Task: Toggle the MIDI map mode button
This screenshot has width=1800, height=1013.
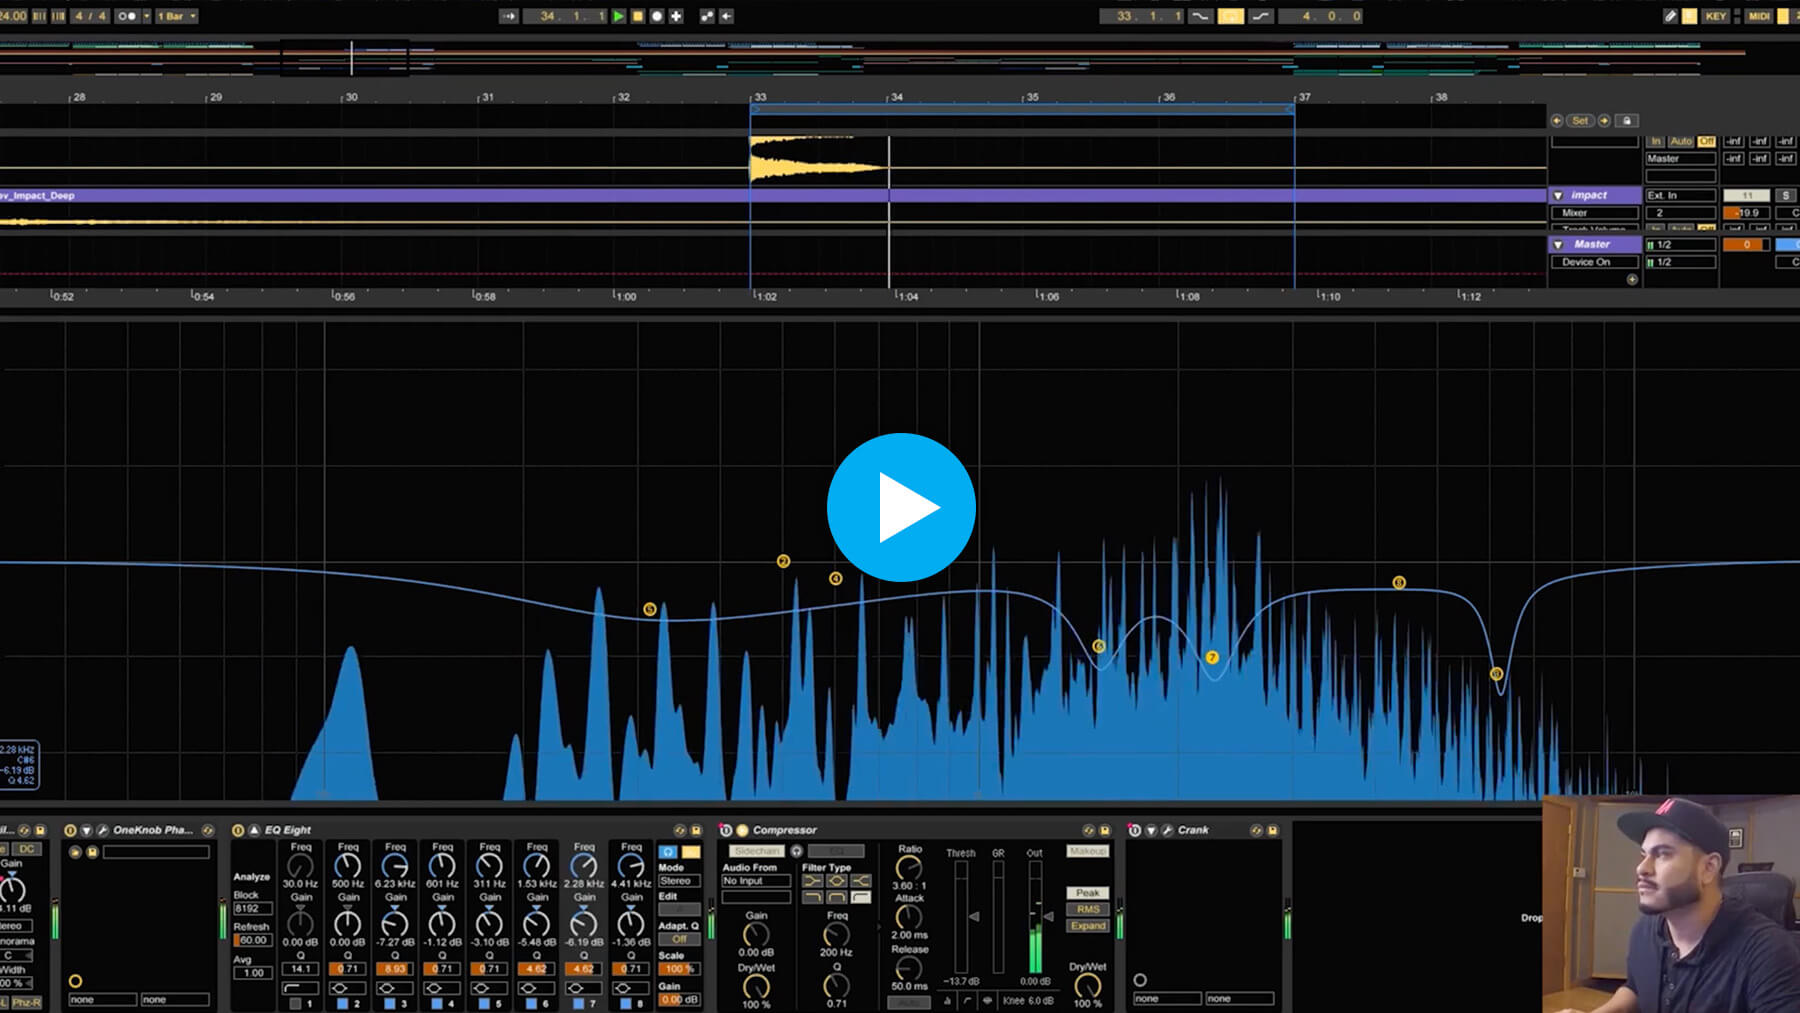Action: point(1759,16)
